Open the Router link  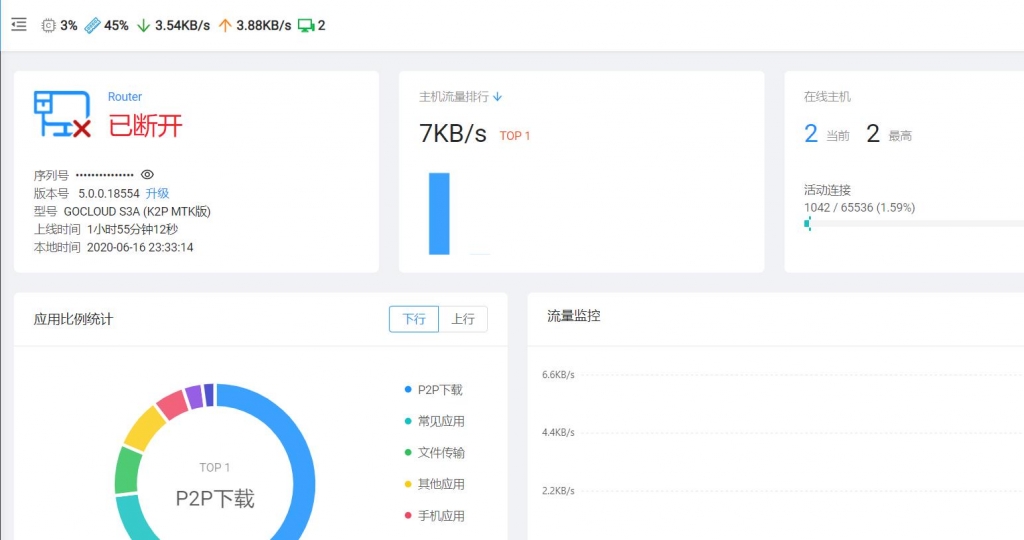125,97
